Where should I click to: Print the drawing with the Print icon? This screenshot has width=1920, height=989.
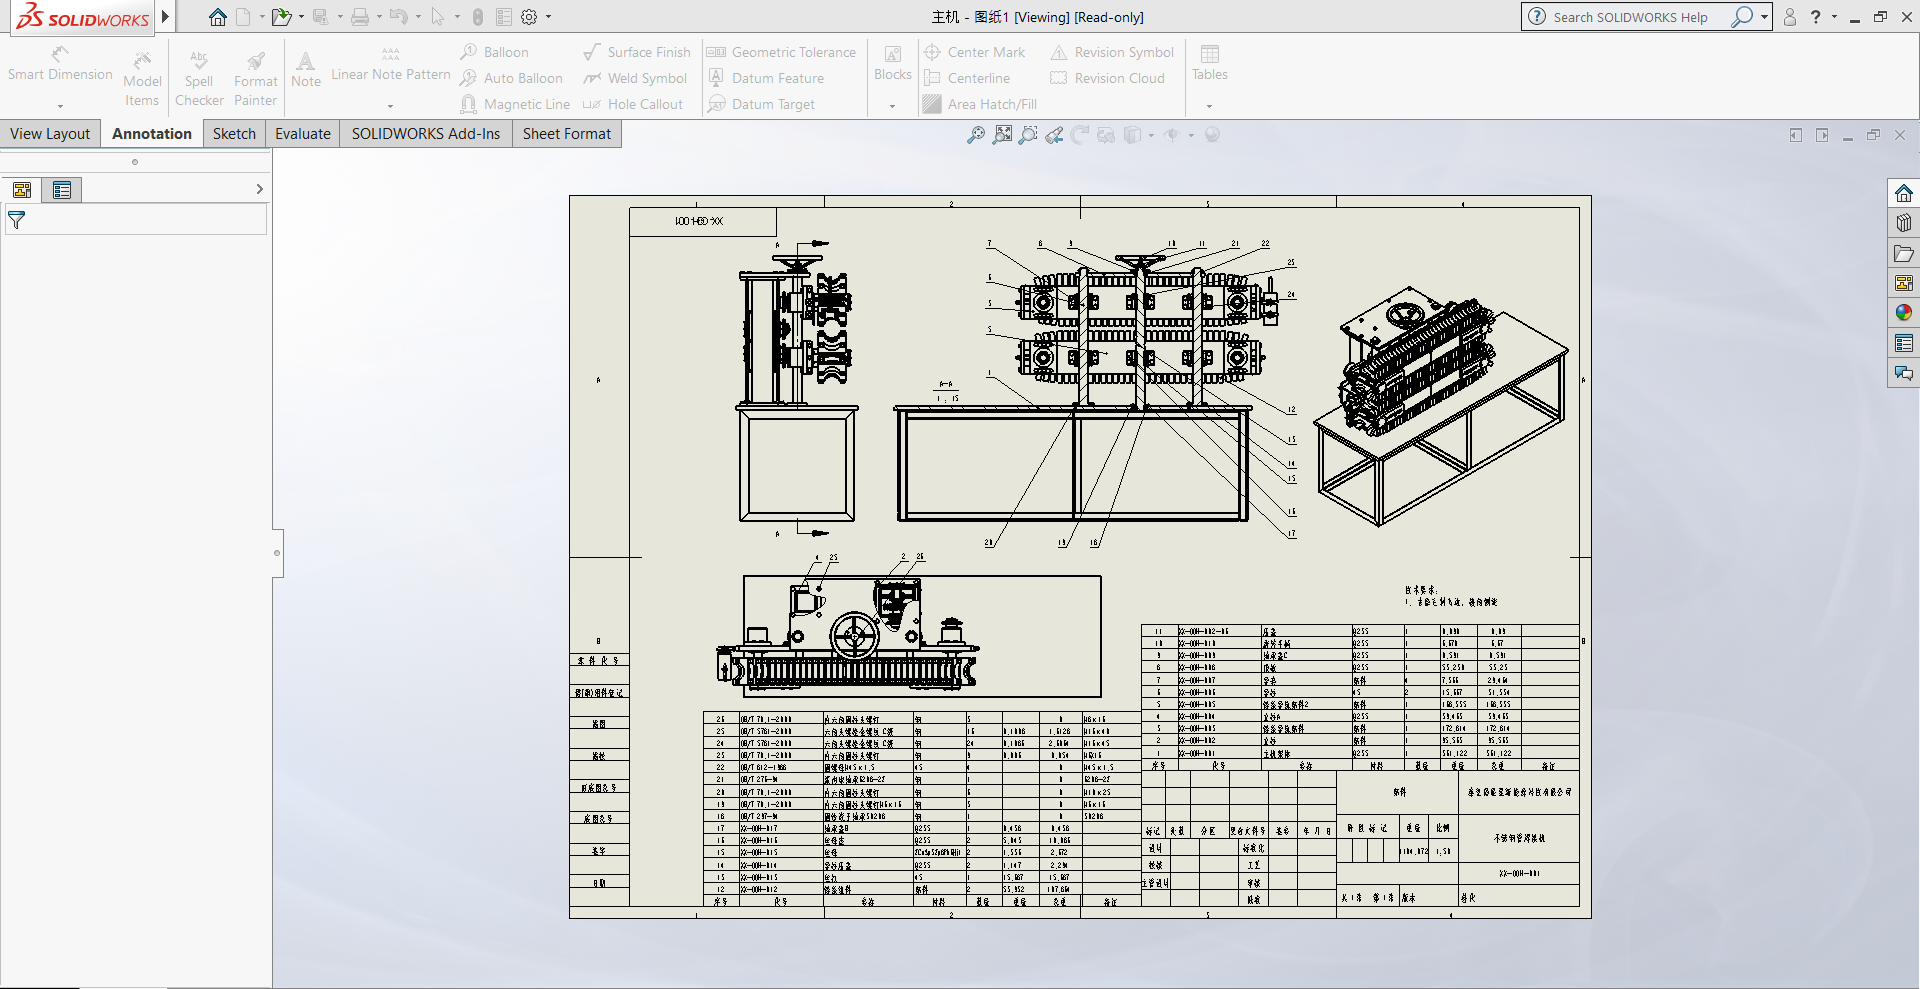tap(360, 17)
